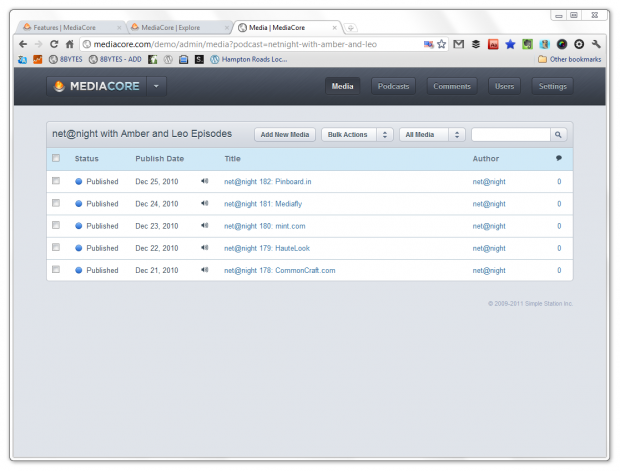
Task: Click the Publish Date column header
Action: (x=159, y=159)
